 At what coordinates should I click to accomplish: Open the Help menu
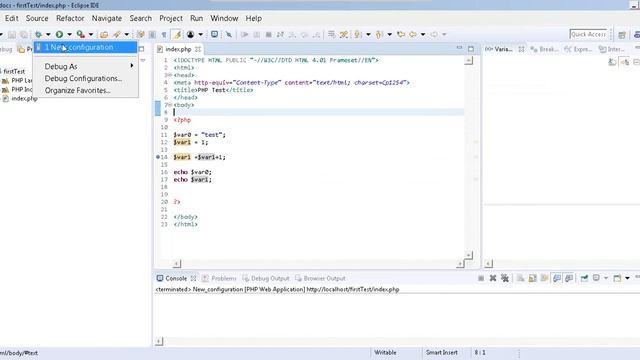pyautogui.click(x=253, y=18)
